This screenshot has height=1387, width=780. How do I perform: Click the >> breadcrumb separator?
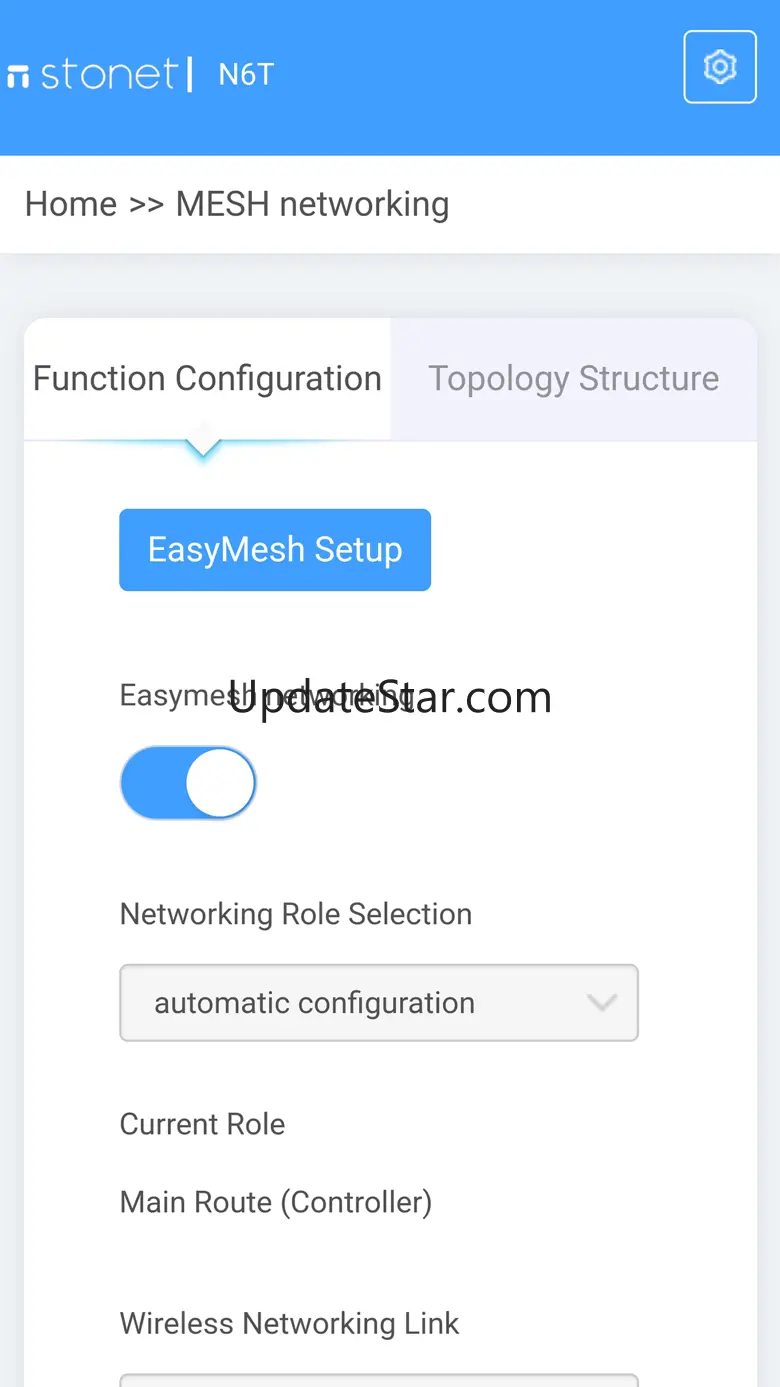[x=146, y=204]
